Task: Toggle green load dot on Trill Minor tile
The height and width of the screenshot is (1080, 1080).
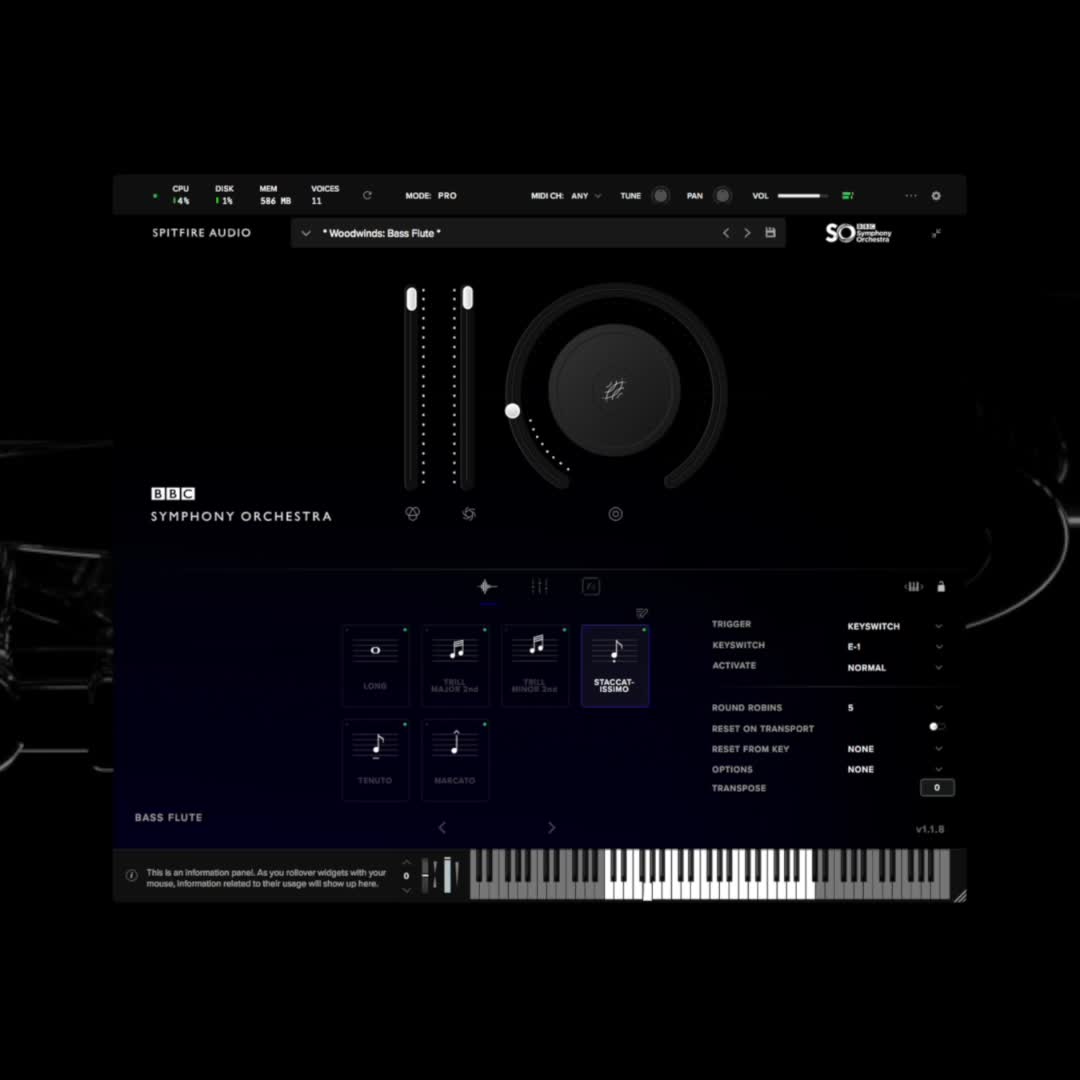Action: click(x=565, y=630)
